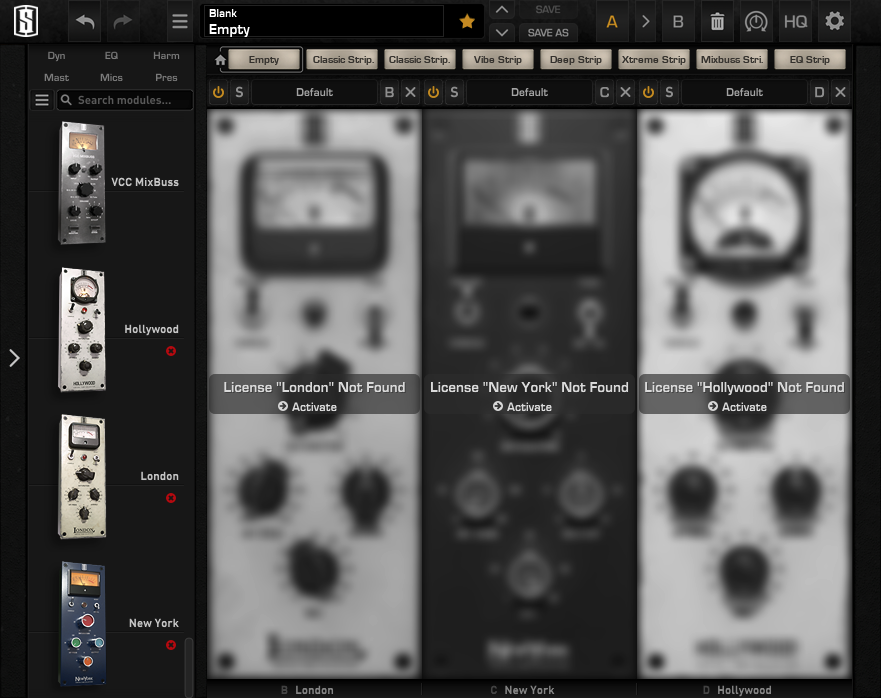Remove the London module with X

point(410,92)
